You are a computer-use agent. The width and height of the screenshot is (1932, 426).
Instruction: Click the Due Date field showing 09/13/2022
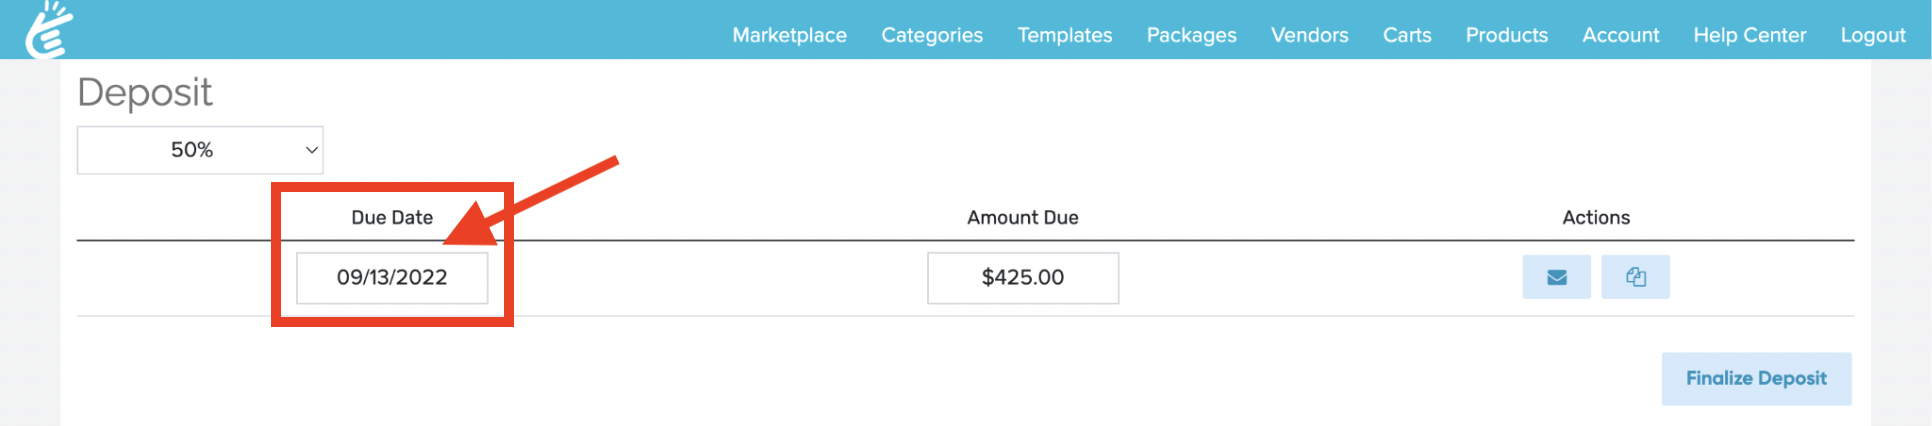pos(392,278)
